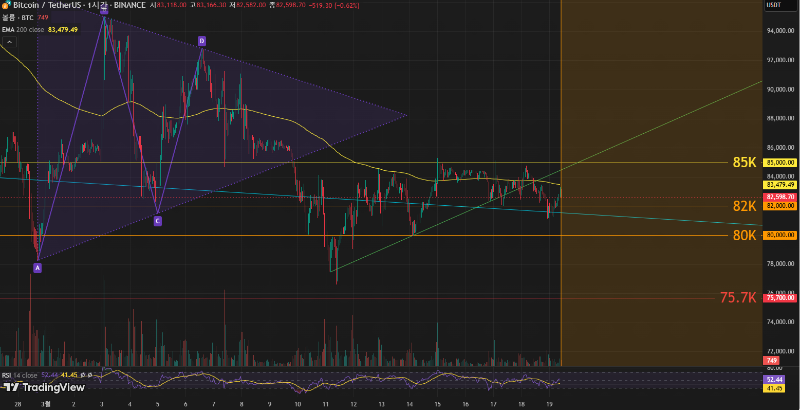Click point C marker on the triangle pattern
800x410 pixels.
tap(158, 220)
